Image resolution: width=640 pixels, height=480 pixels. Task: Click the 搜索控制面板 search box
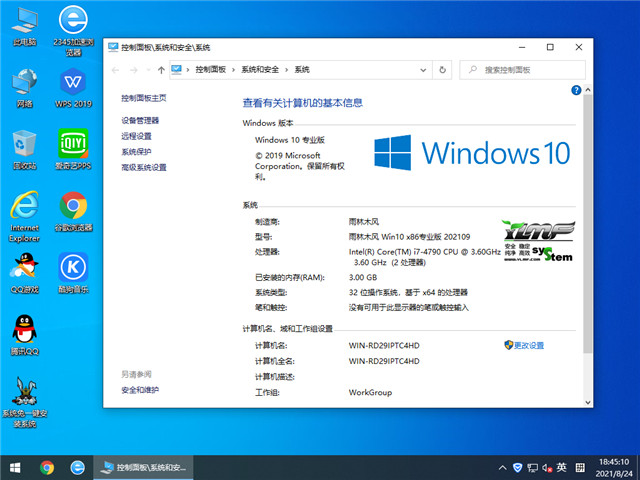click(528, 70)
